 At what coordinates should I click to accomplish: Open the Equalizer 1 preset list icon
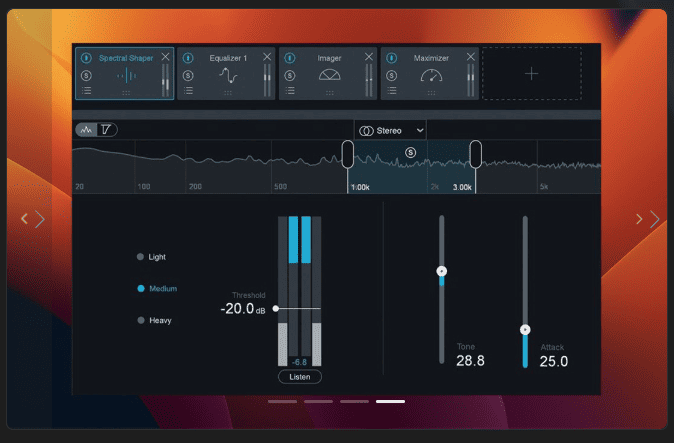[x=188, y=90]
